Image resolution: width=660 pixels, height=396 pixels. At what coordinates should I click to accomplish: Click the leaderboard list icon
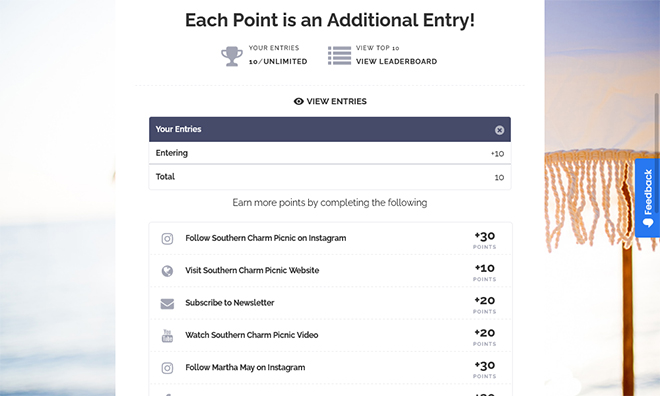point(339,56)
